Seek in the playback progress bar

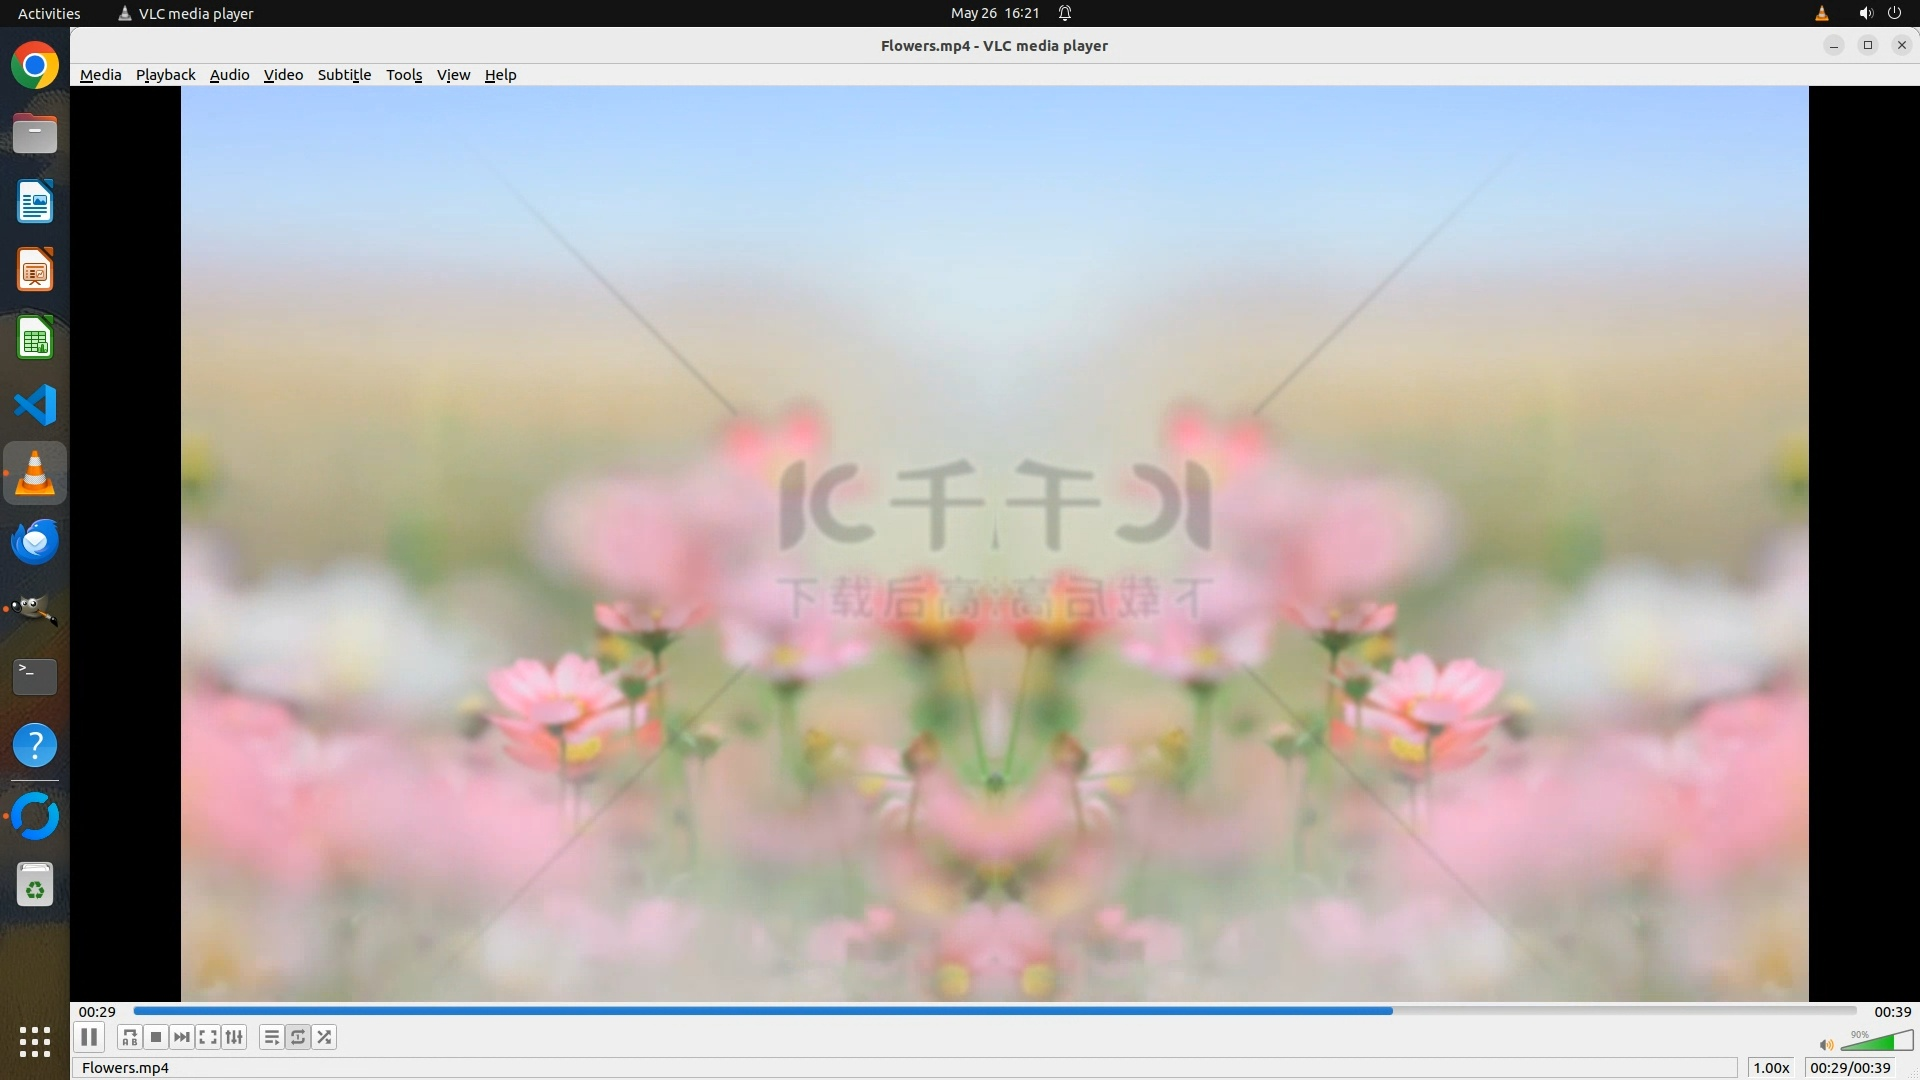[994, 1011]
